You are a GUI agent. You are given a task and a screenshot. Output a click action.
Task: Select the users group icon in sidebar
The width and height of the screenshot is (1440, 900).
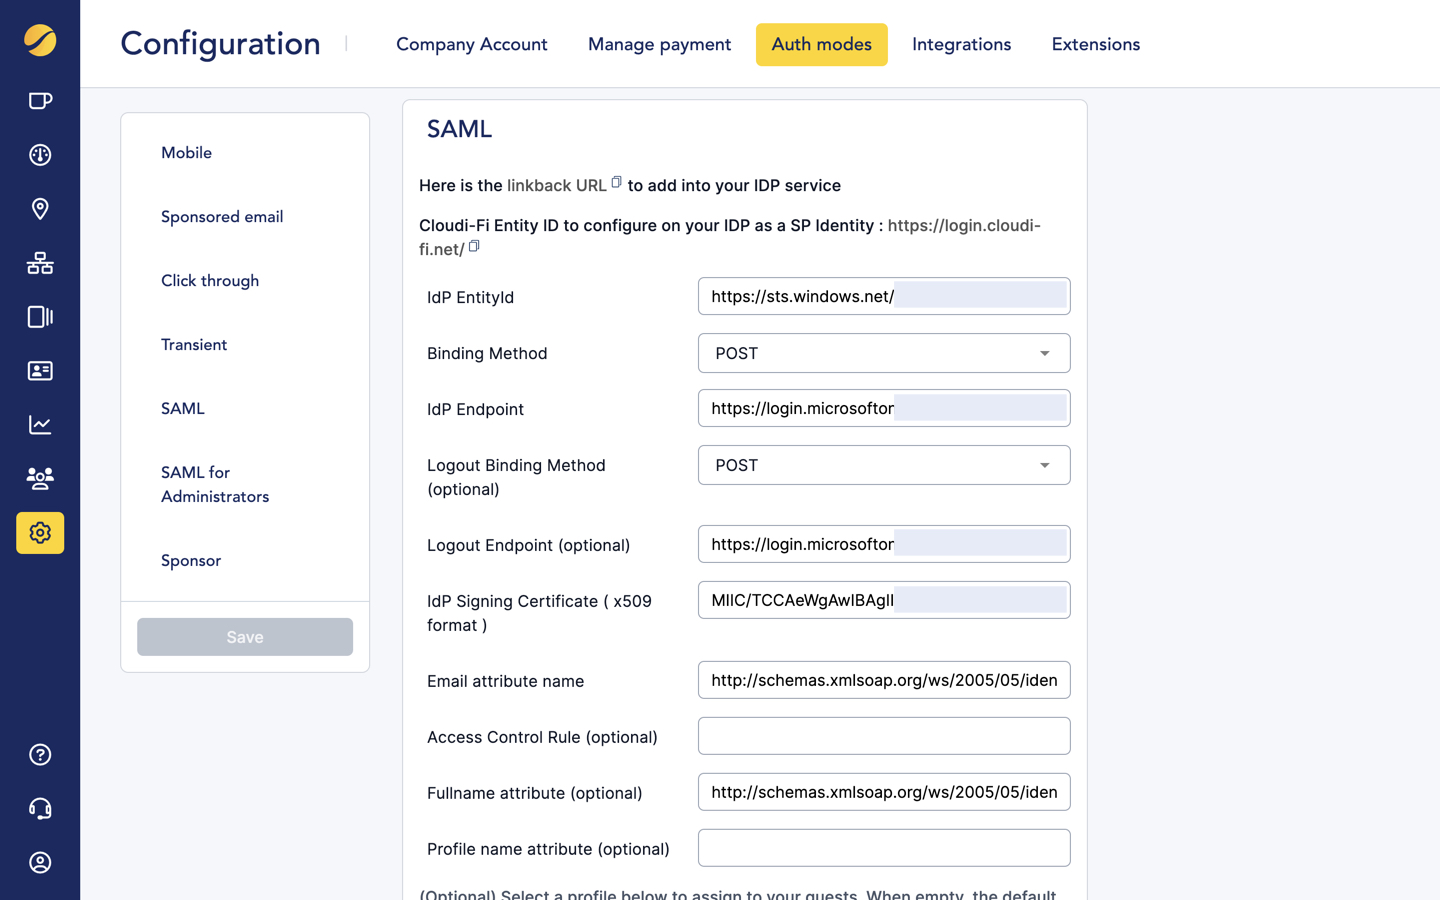39,478
